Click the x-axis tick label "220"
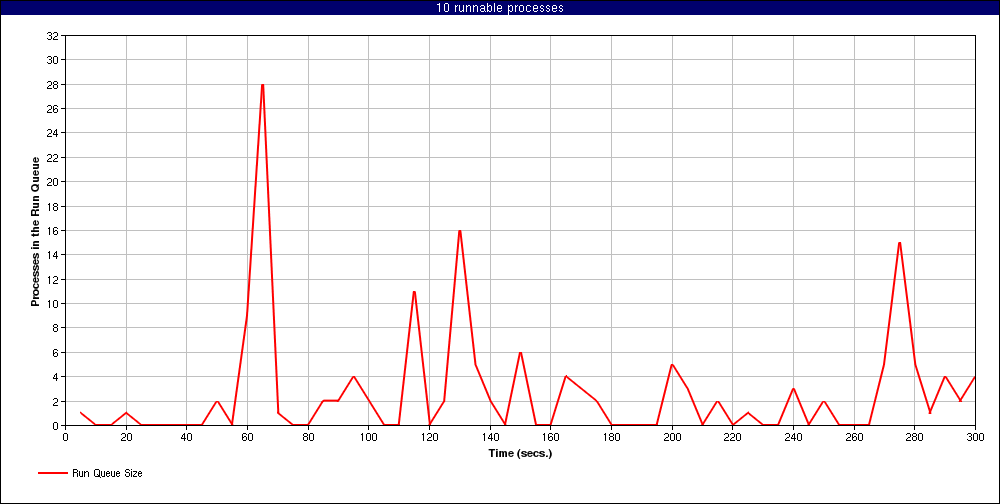Screen dimensions: 1000x504 click(x=732, y=438)
